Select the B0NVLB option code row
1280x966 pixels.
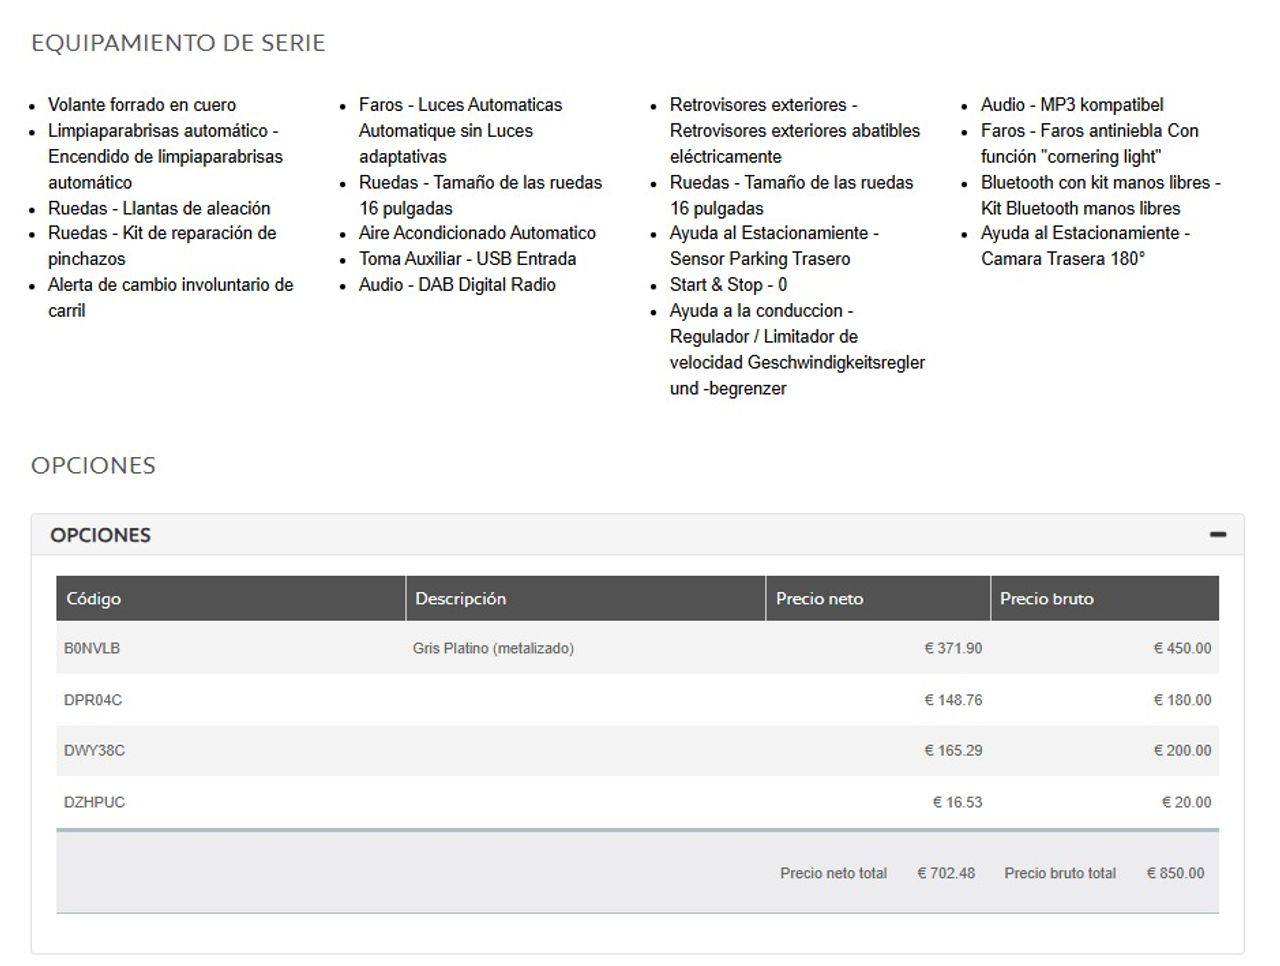(x=638, y=648)
